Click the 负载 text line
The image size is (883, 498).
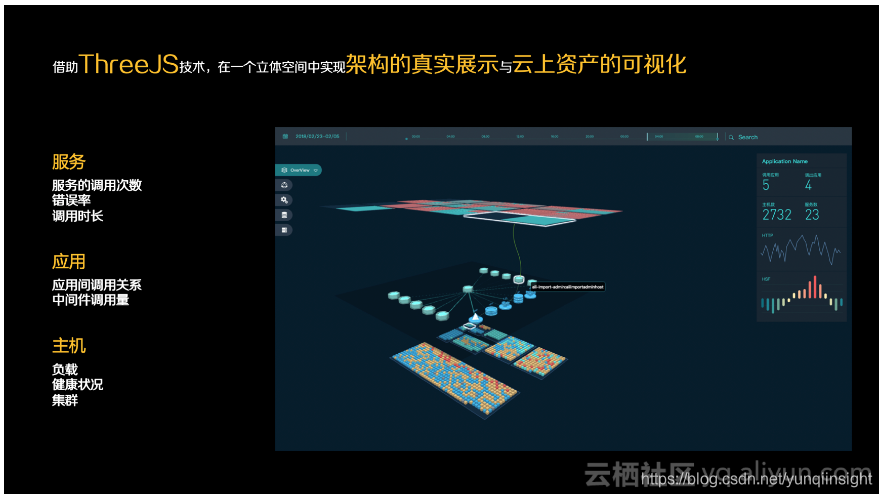point(65,370)
